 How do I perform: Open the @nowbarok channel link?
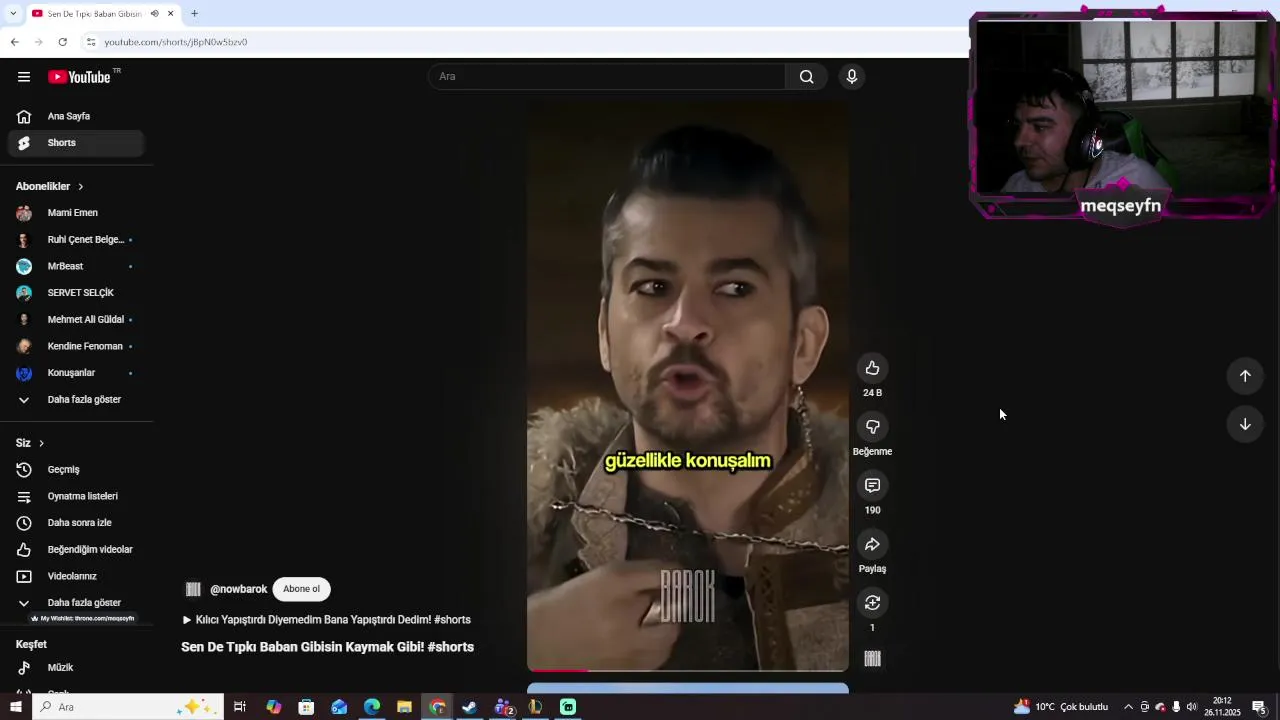[238, 589]
